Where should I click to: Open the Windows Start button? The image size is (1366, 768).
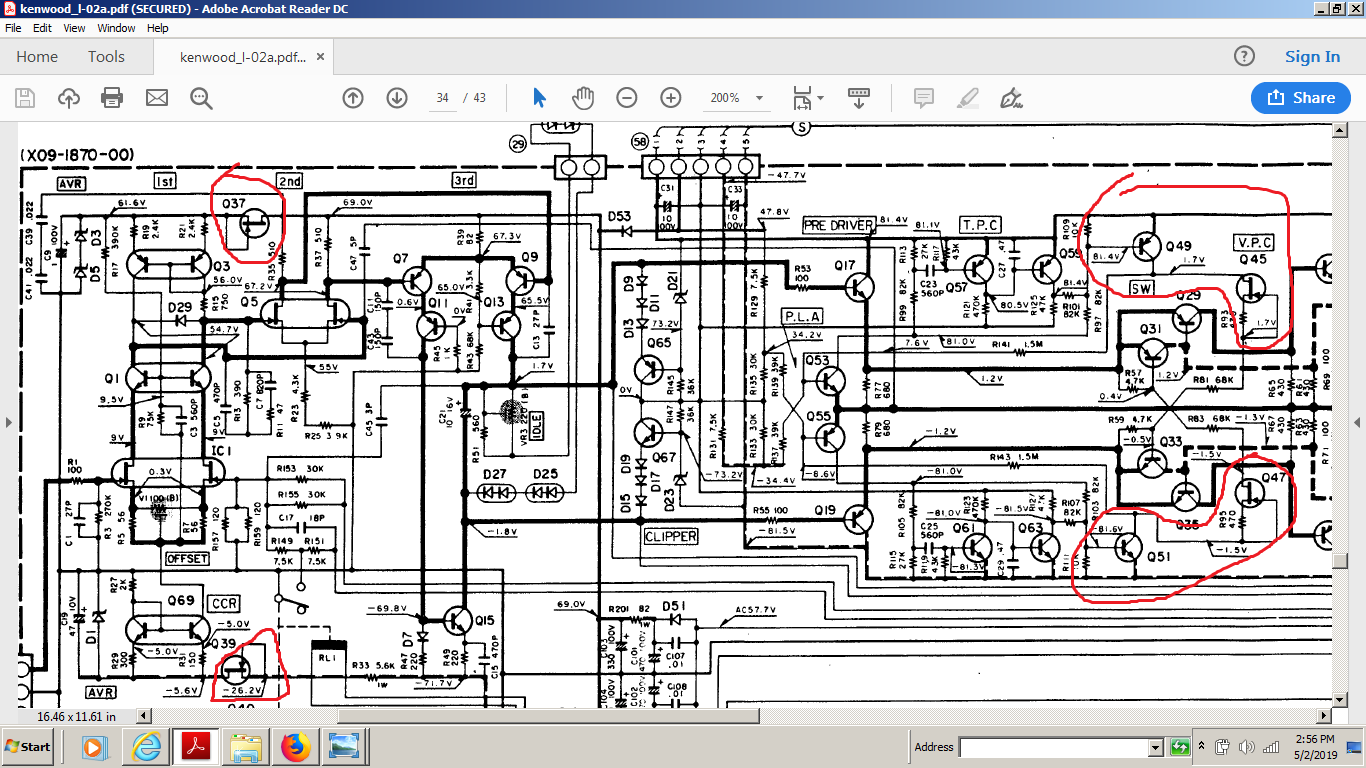point(28,747)
